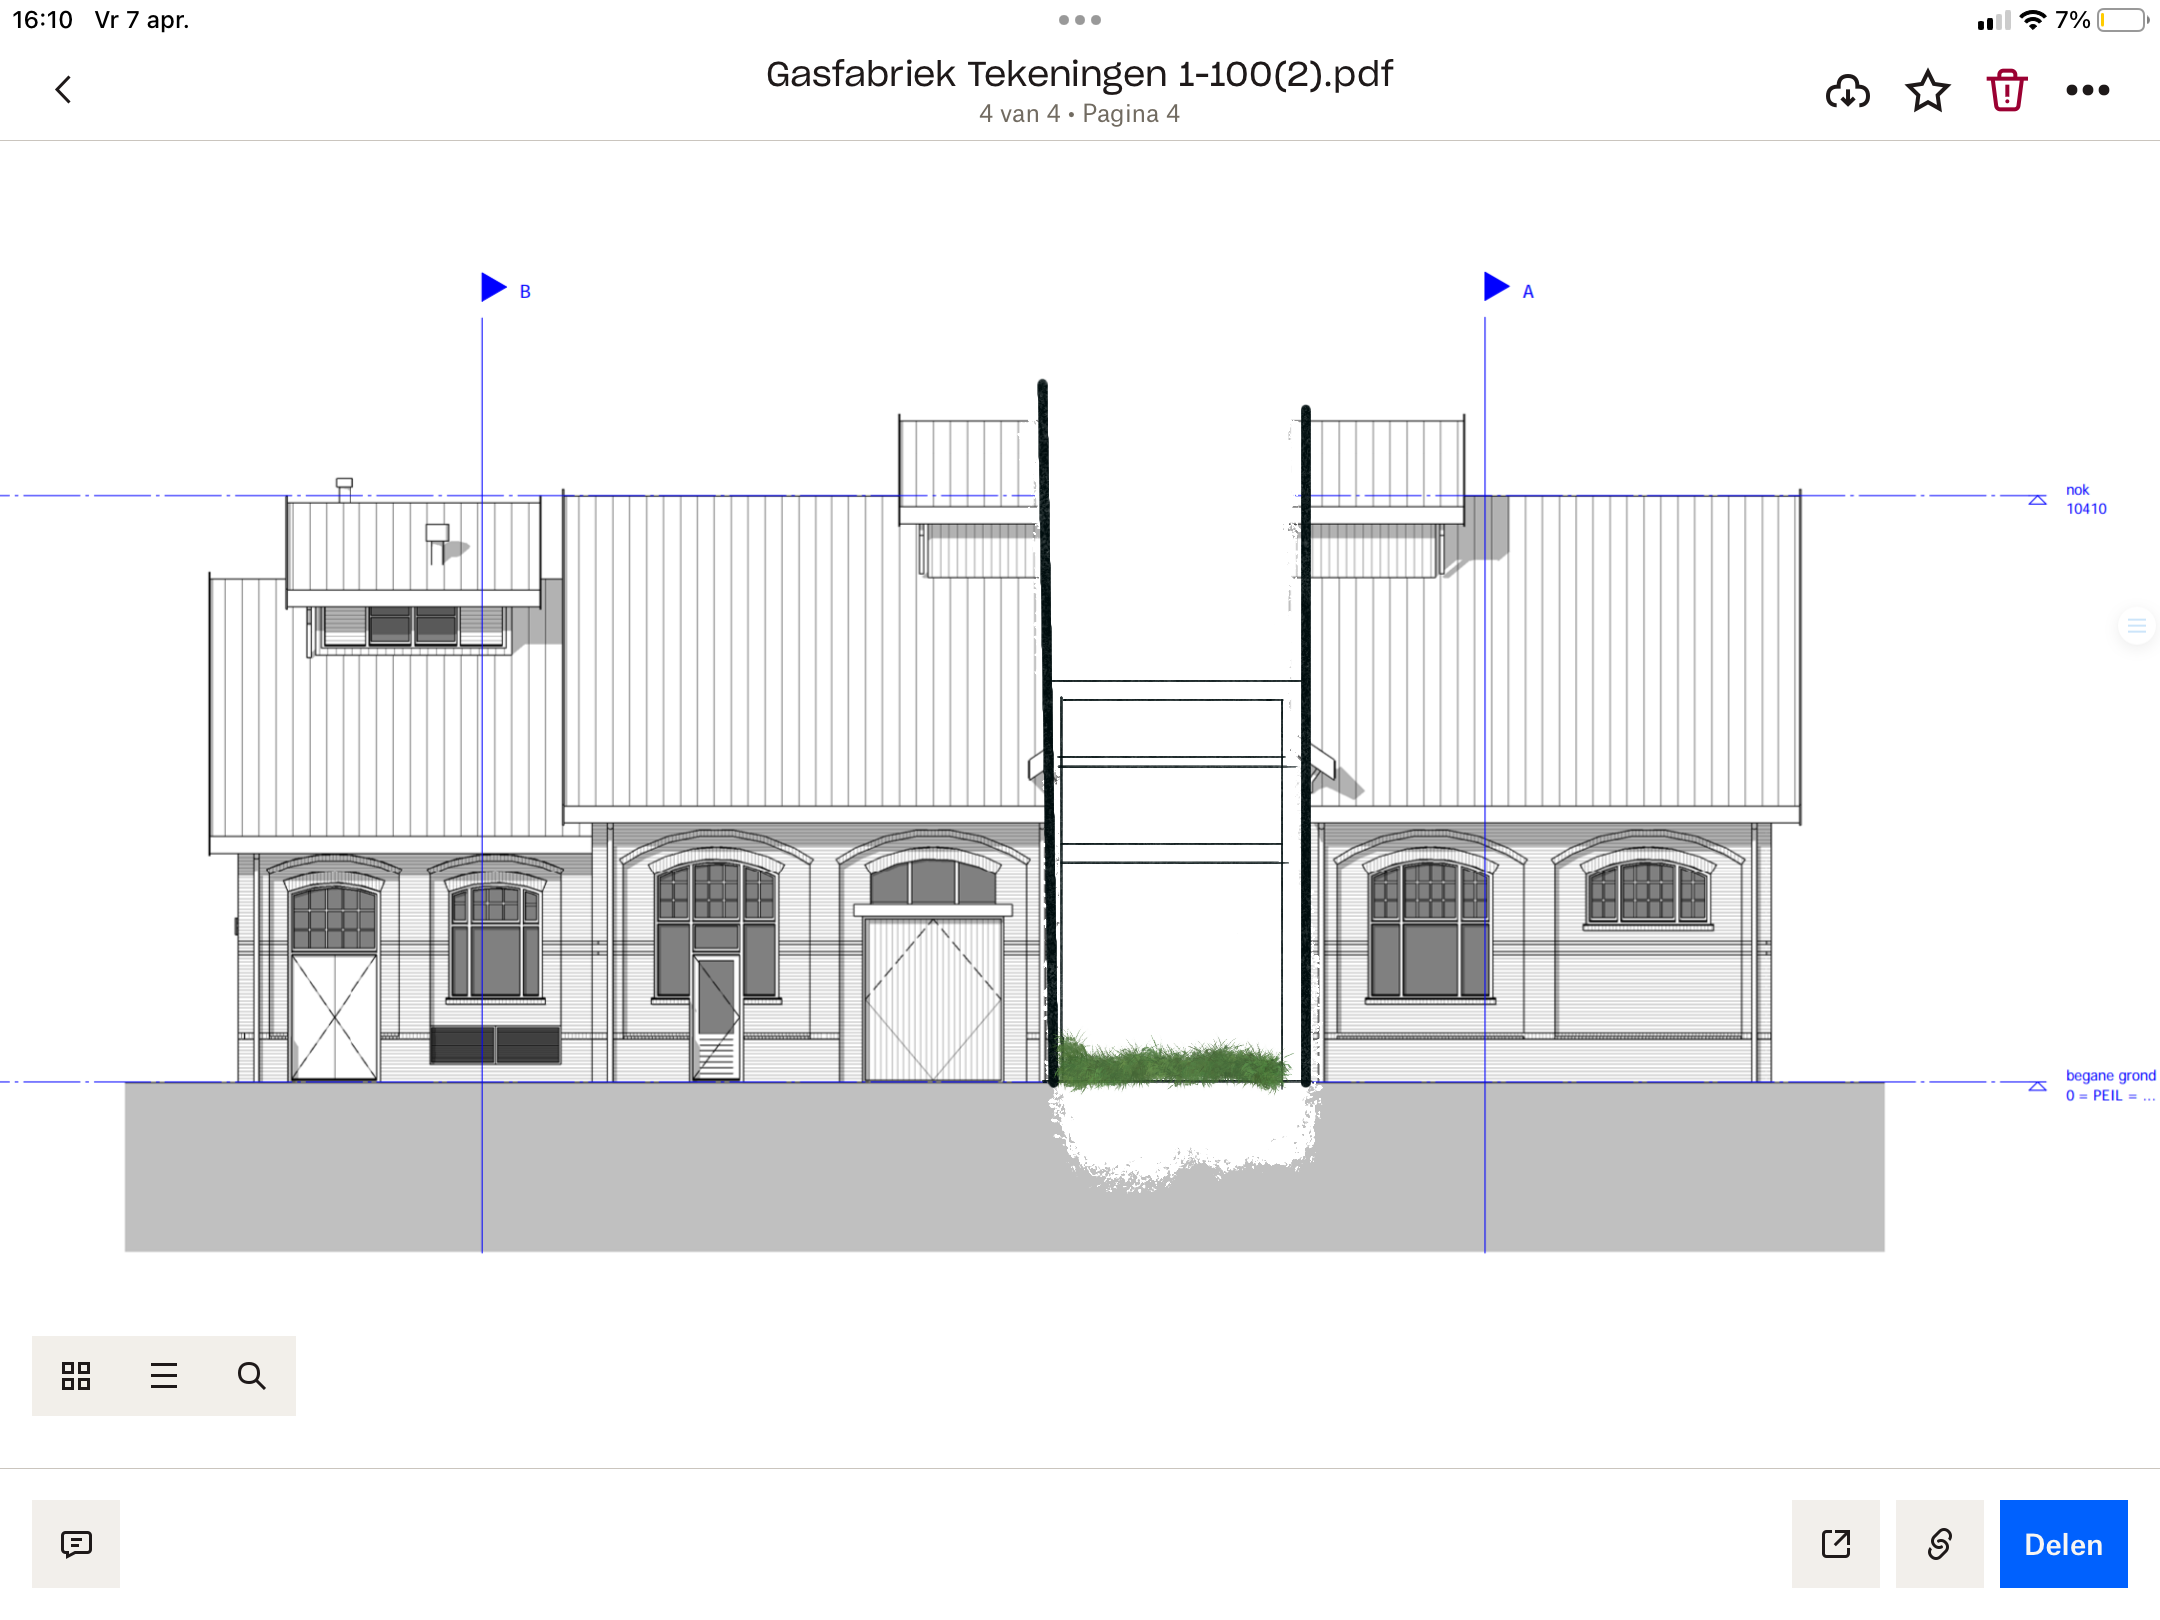Search within the PDF document

[251, 1376]
